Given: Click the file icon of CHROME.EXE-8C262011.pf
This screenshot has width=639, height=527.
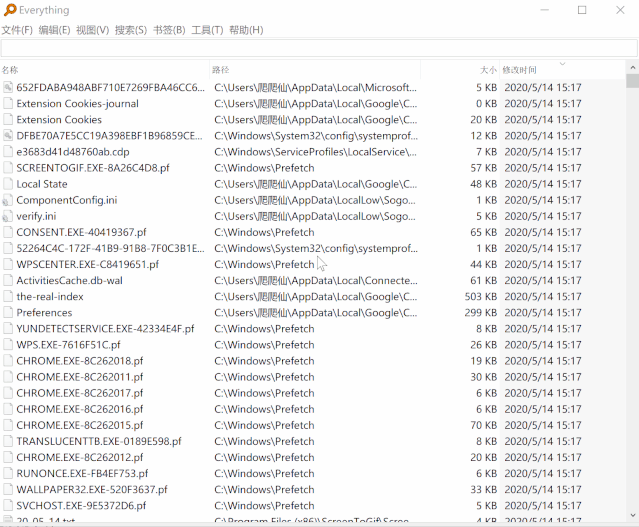Looking at the screenshot, I should click(x=8, y=377).
